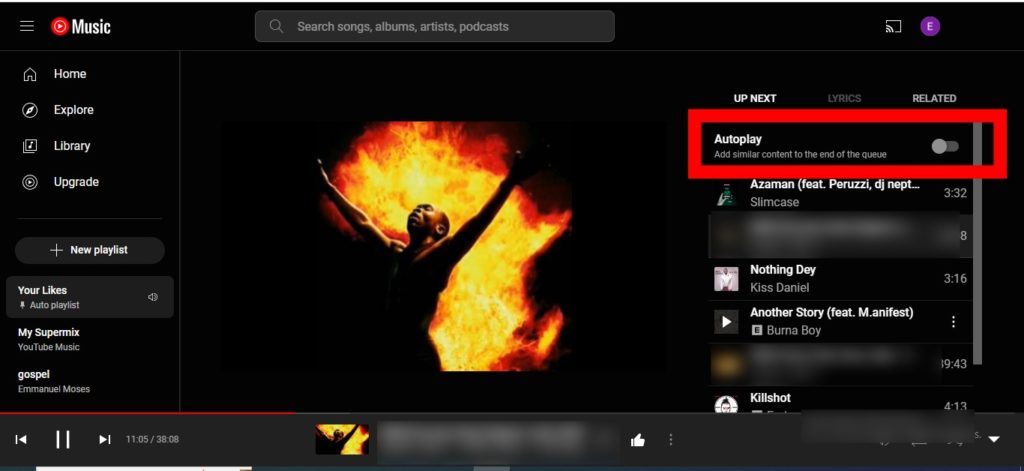Pause the current song
The height and width of the screenshot is (471, 1024).
[x=63, y=439]
